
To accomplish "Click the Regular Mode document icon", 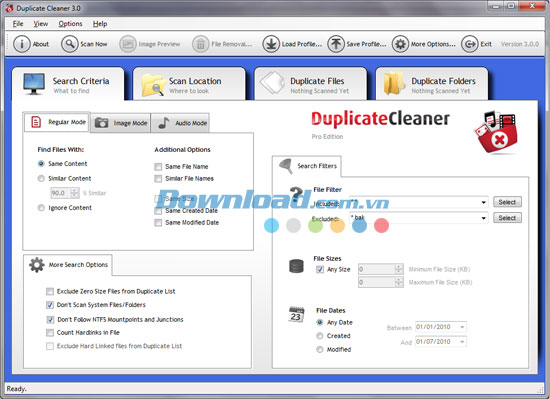I will click(x=36, y=122).
